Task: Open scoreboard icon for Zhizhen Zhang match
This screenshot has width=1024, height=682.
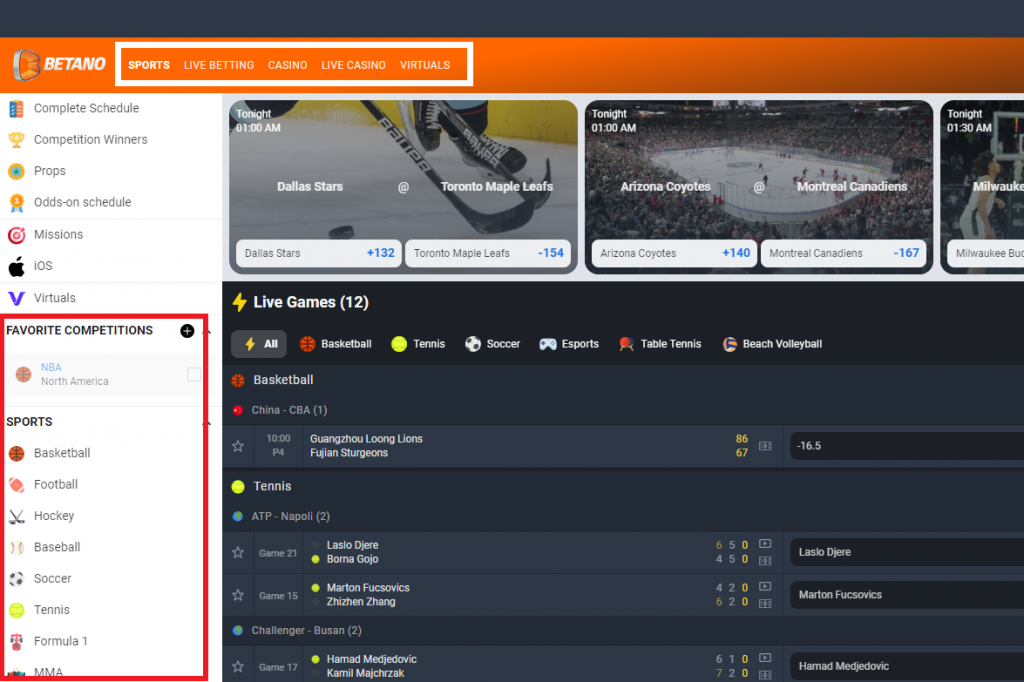Action: [x=765, y=603]
